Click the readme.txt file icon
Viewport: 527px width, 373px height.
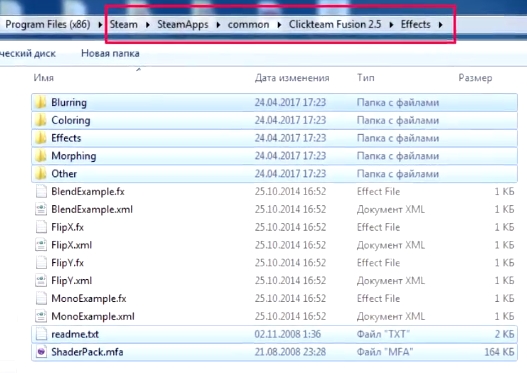pyautogui.click(x=41, y=334)
